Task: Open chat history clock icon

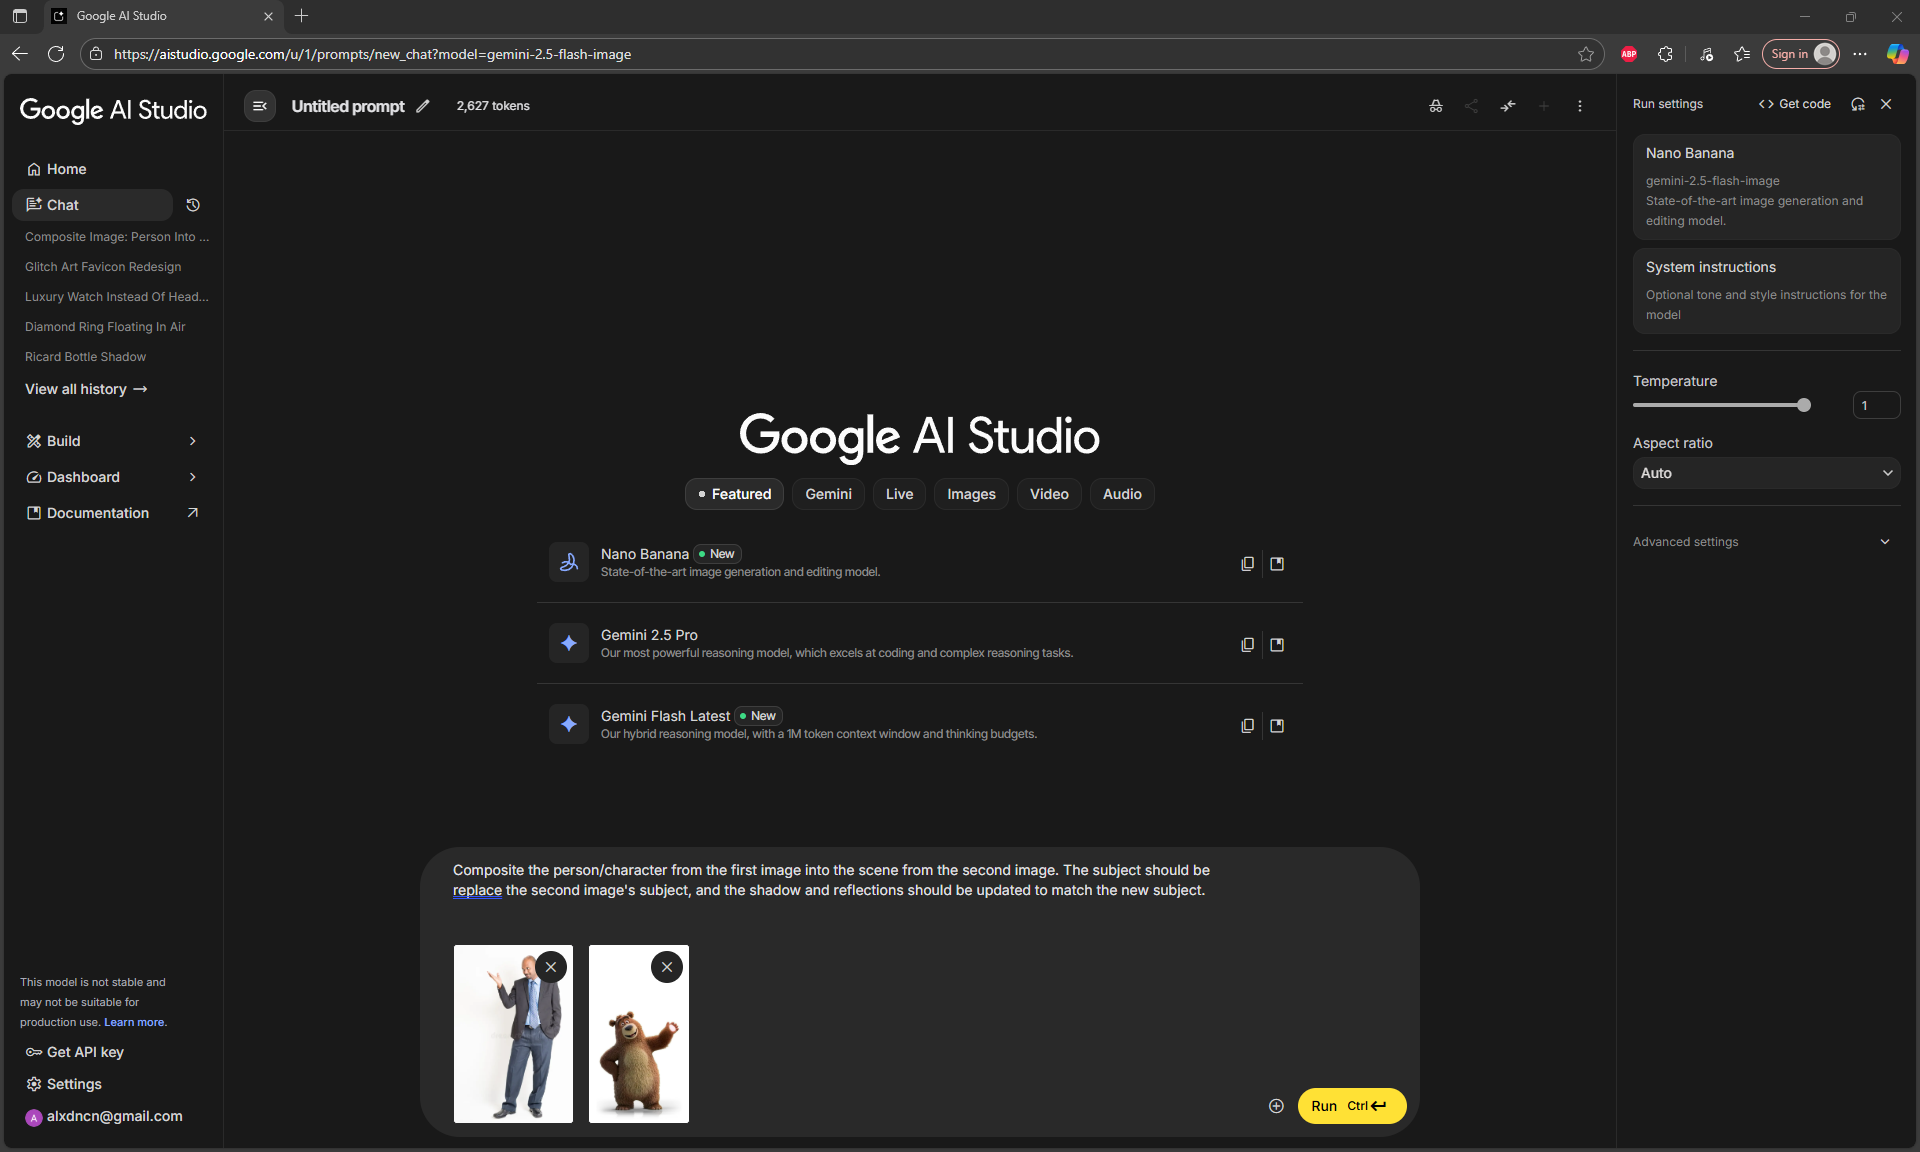Action: [193, 205]
